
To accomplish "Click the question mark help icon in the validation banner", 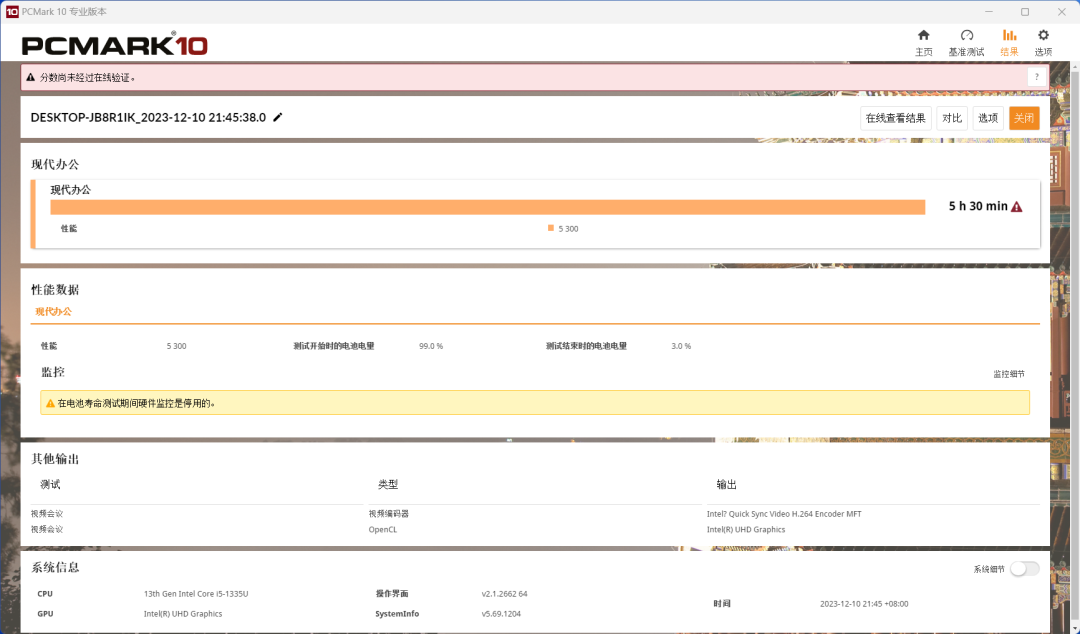I will [1037, 77].
